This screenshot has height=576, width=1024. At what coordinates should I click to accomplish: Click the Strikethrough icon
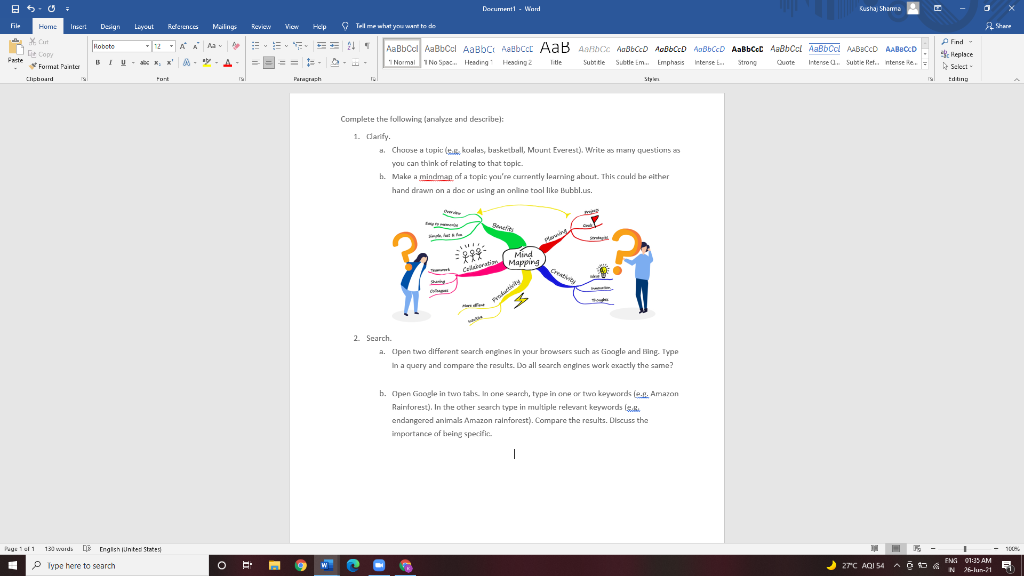click(145, 62)
